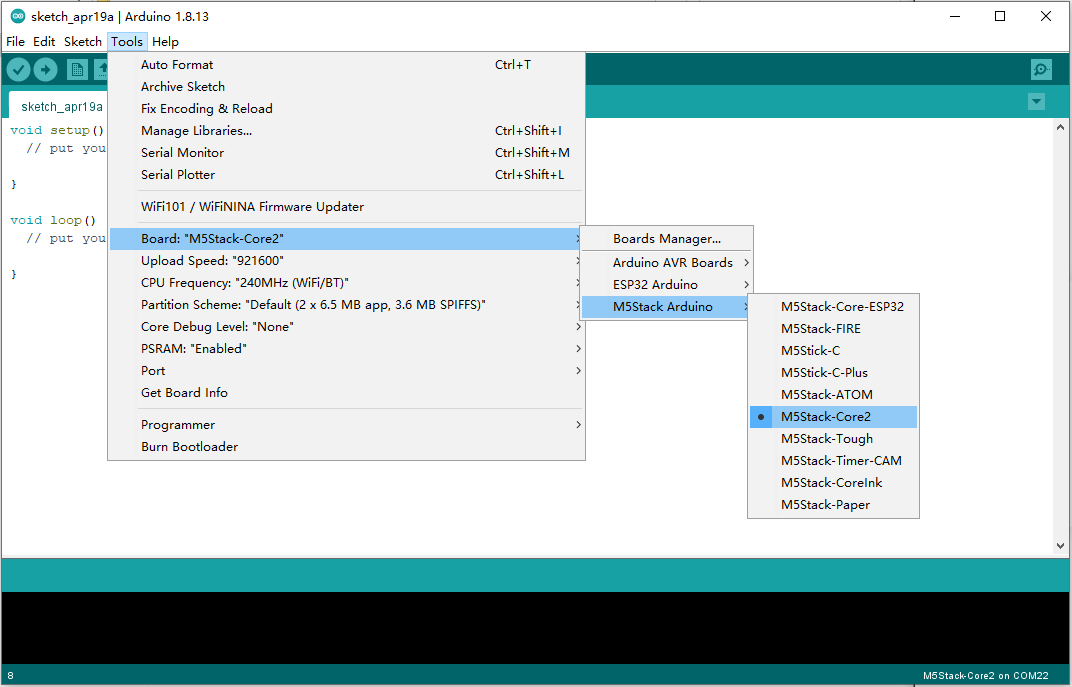Image resolution: width=1072 pixels, height=687 pixels.
Task: Open Serial Plotter
Action: pos(347,174)
